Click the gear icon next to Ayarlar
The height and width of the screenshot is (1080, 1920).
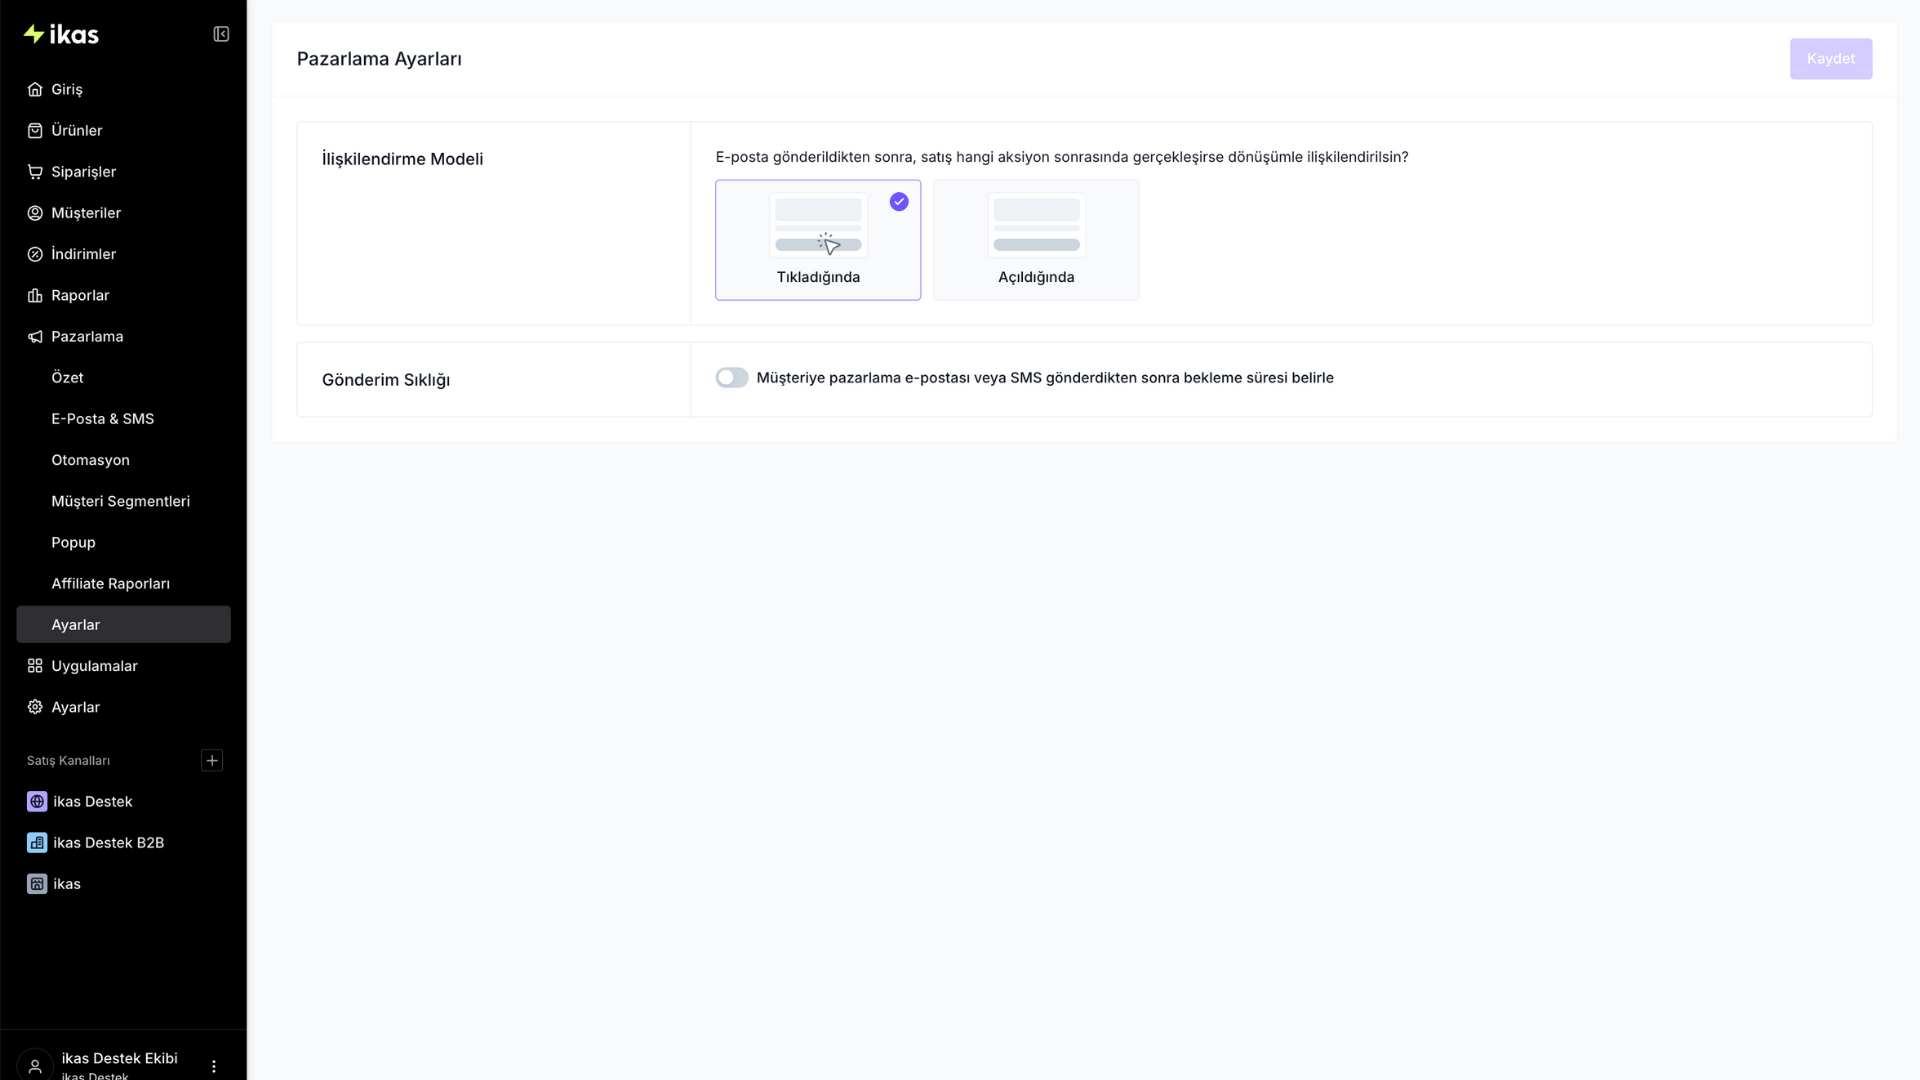point(35,707)
